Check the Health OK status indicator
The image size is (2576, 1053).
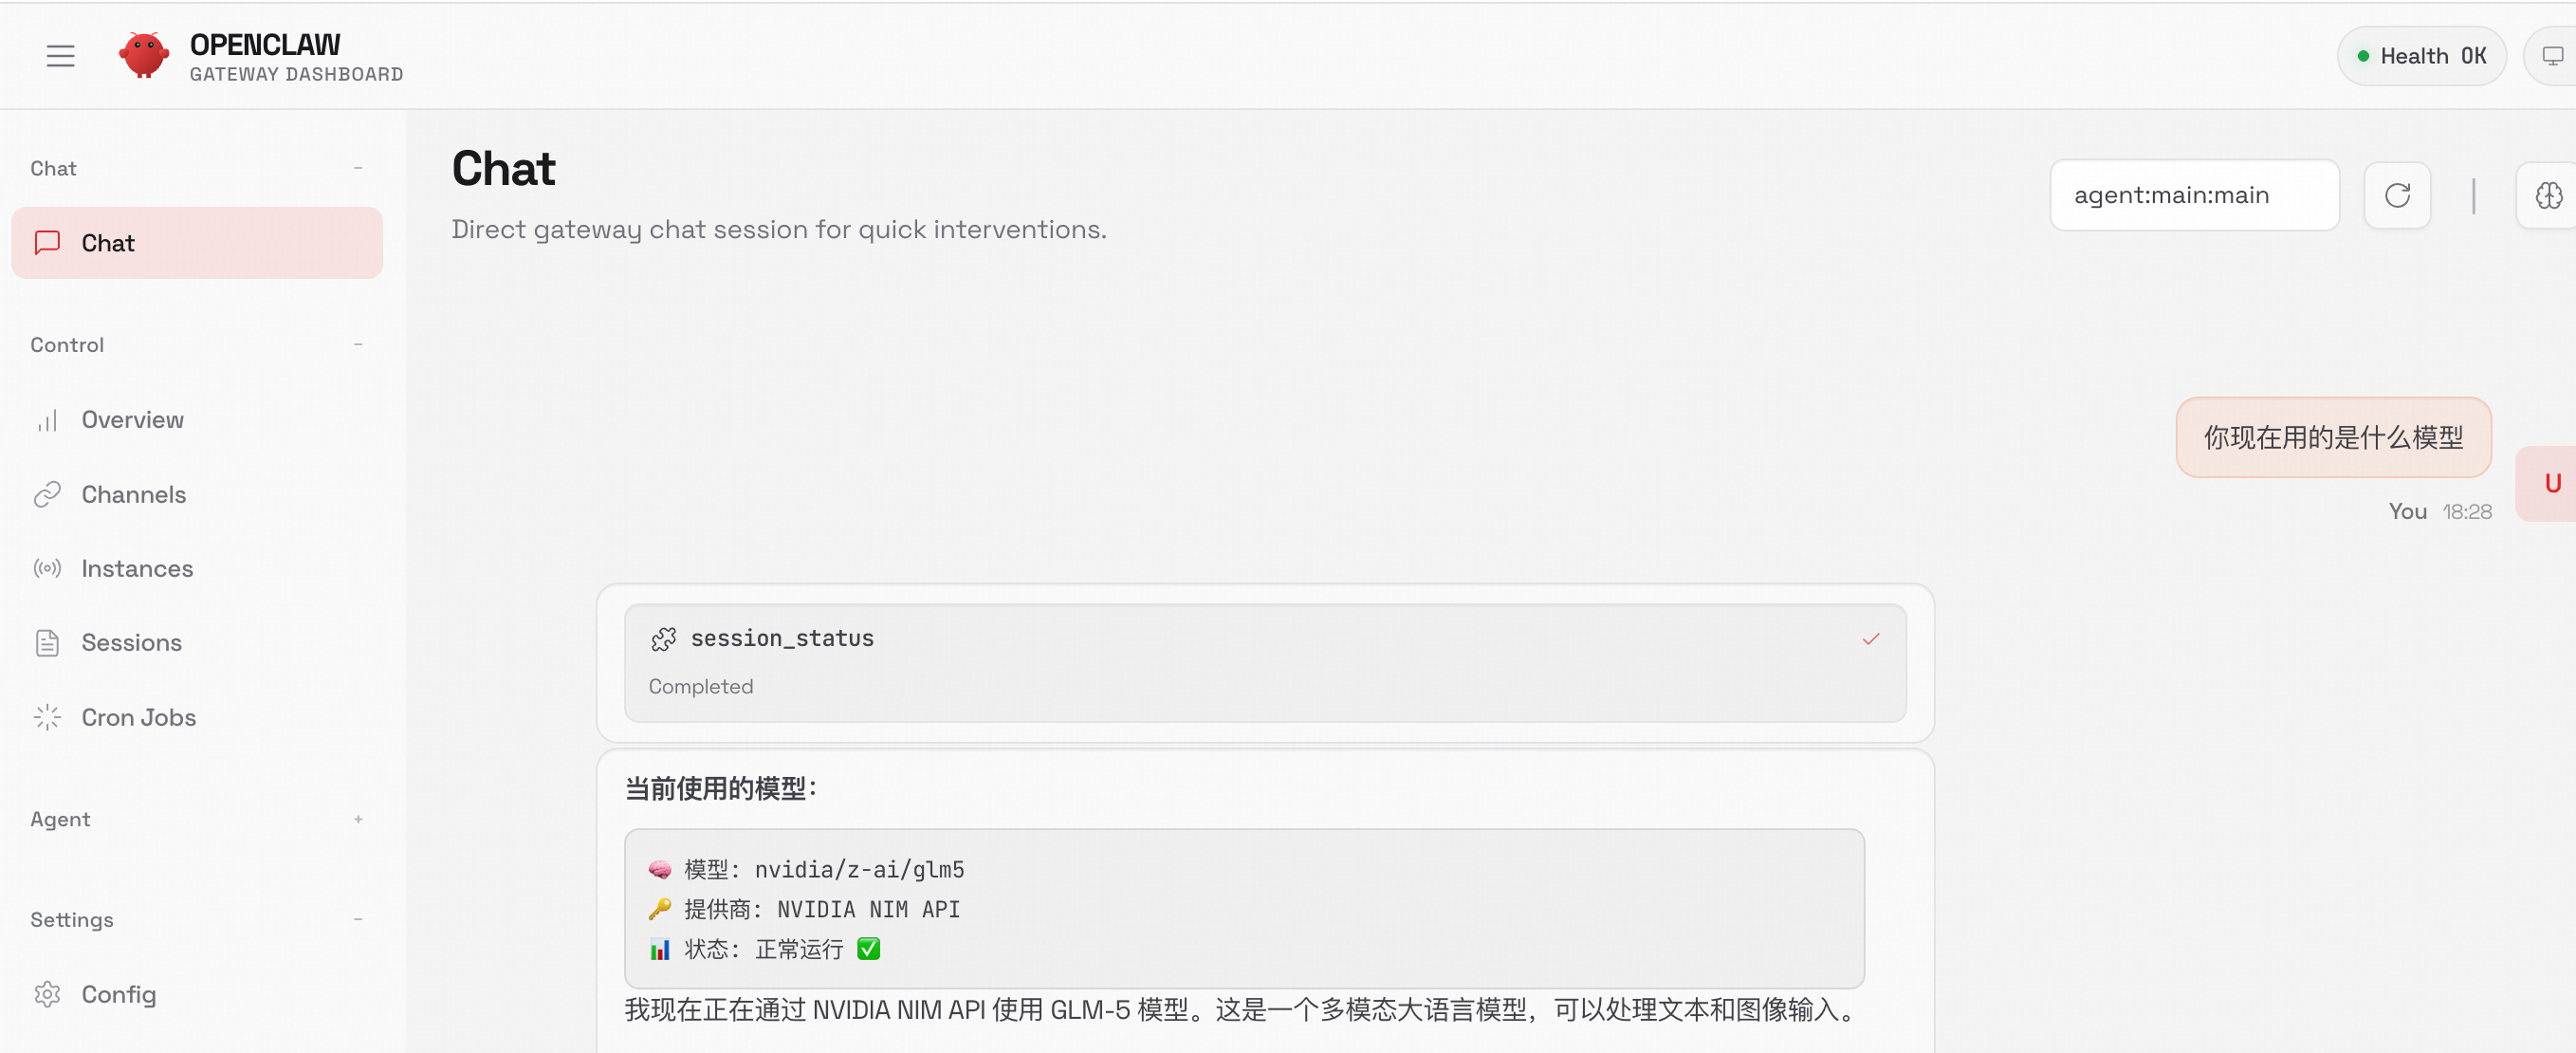[2421, 55]
